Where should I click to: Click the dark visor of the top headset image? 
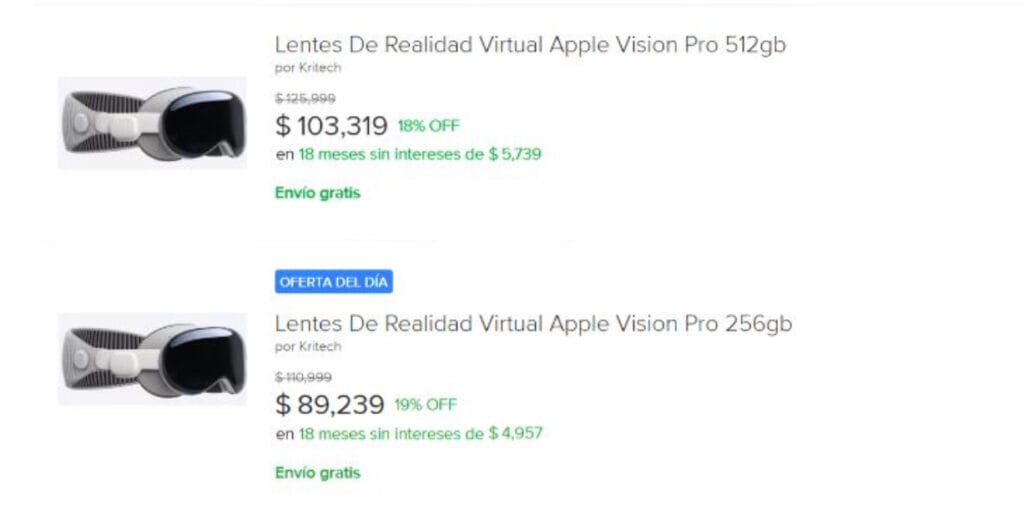[x=203, y=122]
